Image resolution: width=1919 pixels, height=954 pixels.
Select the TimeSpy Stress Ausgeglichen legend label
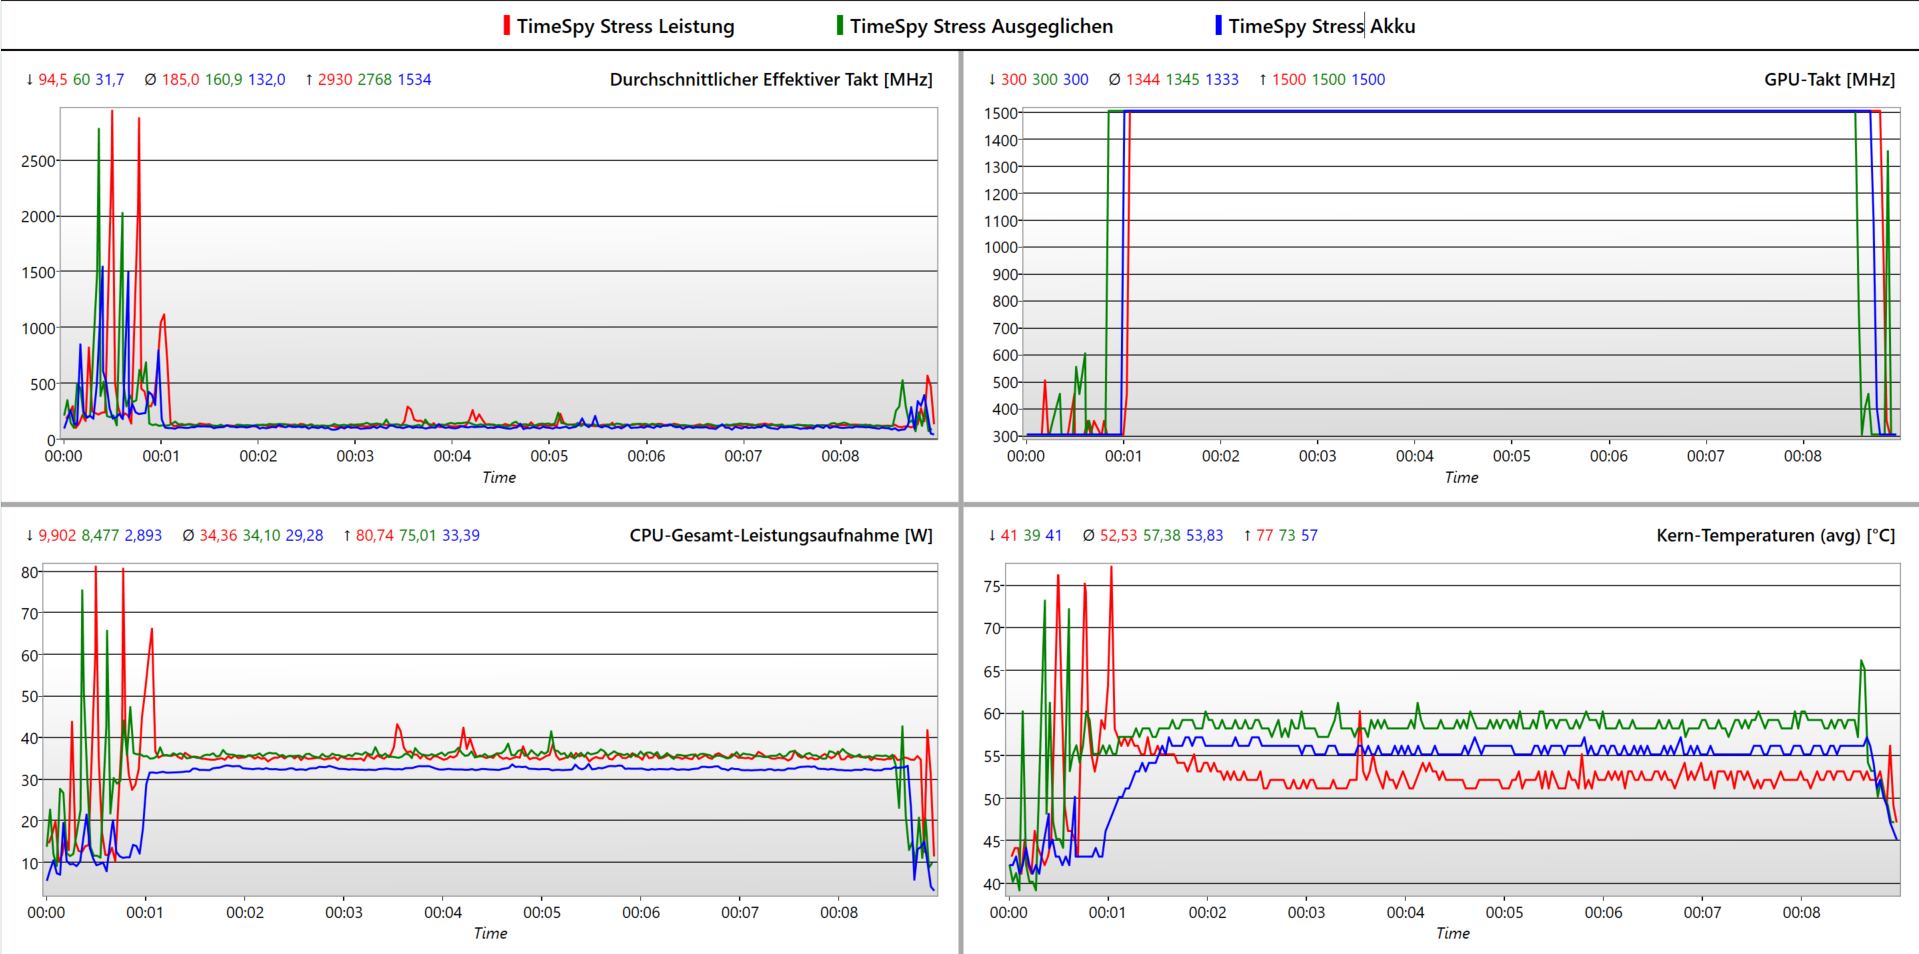981,27
